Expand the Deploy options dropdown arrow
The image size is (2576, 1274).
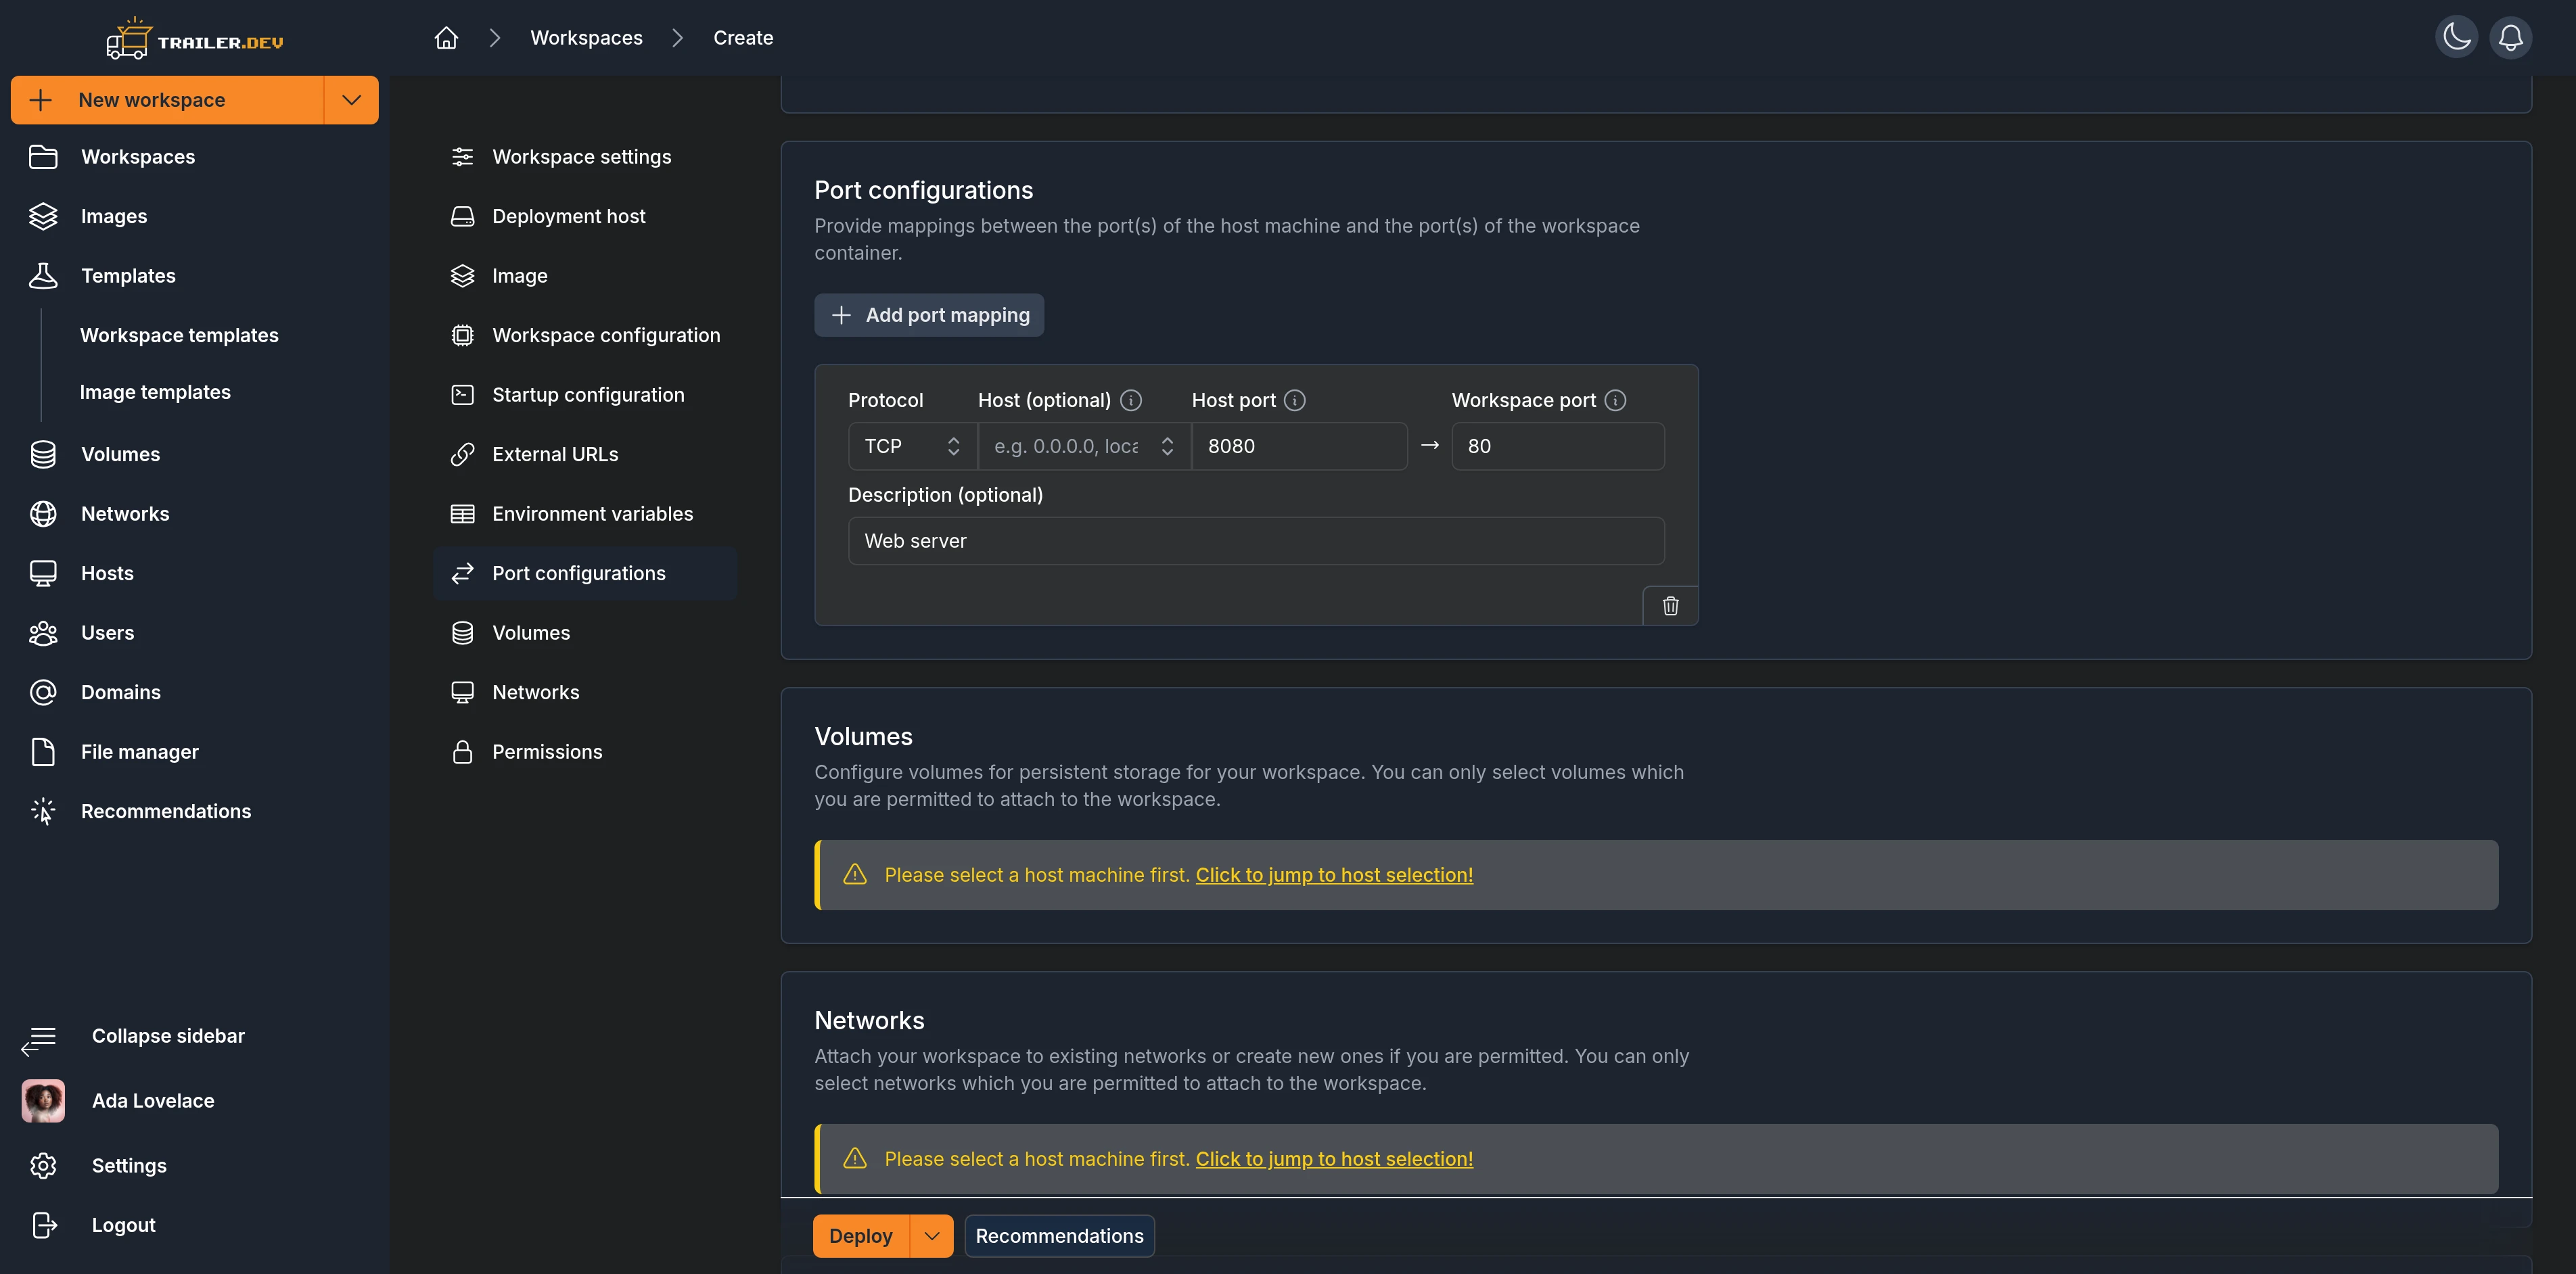(x=931, y=1236)
